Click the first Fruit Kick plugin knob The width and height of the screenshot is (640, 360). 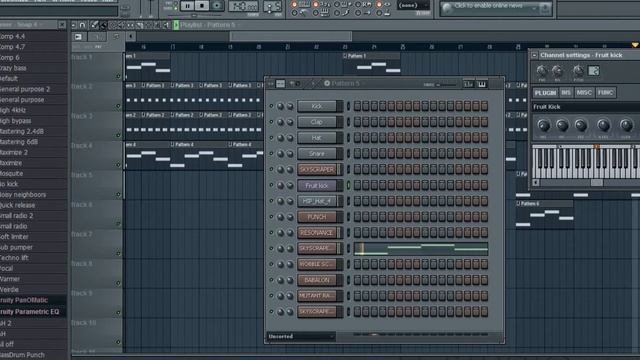tap(543, 125)
